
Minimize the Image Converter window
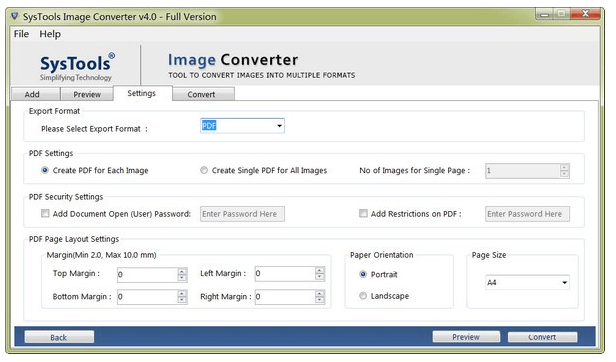coord(544,14)
